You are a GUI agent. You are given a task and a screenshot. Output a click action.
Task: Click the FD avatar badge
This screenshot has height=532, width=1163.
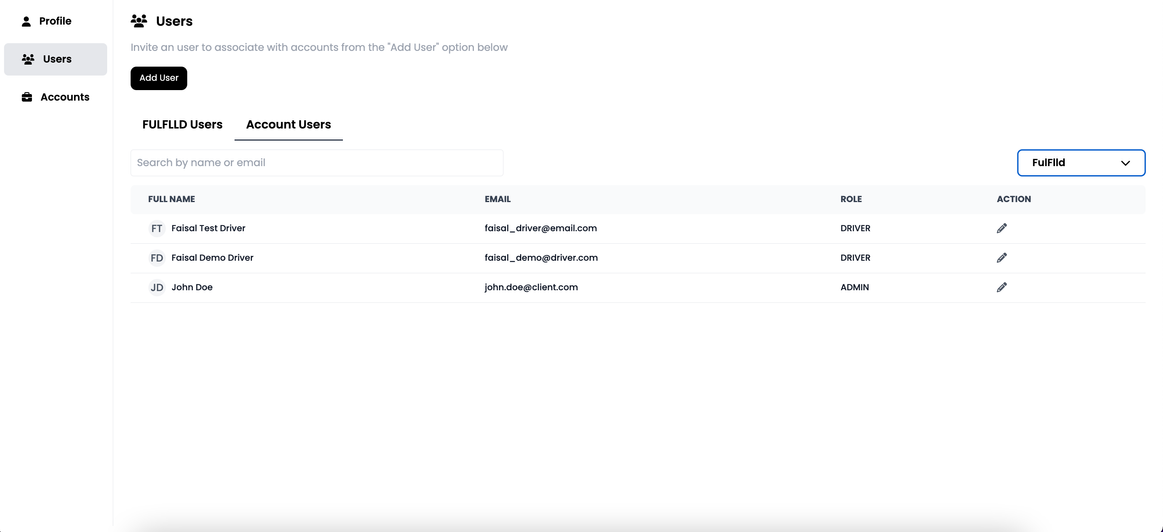pos(157,258)
